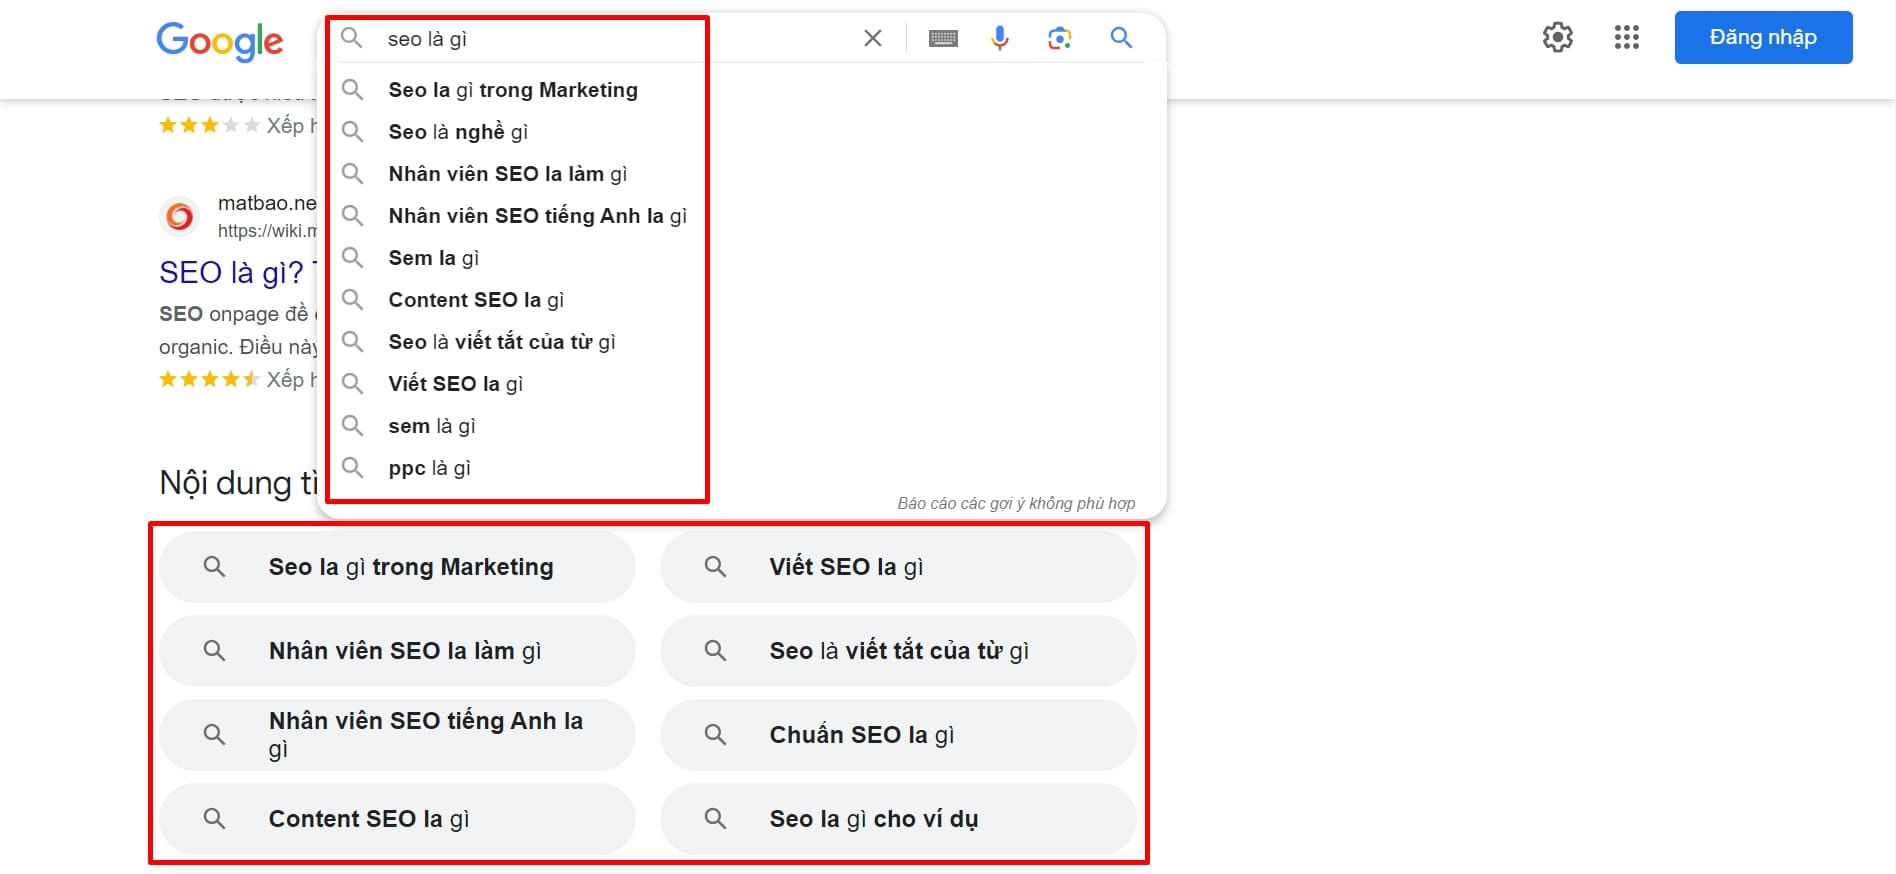Open the Google apps grid

pos(1627,38)
